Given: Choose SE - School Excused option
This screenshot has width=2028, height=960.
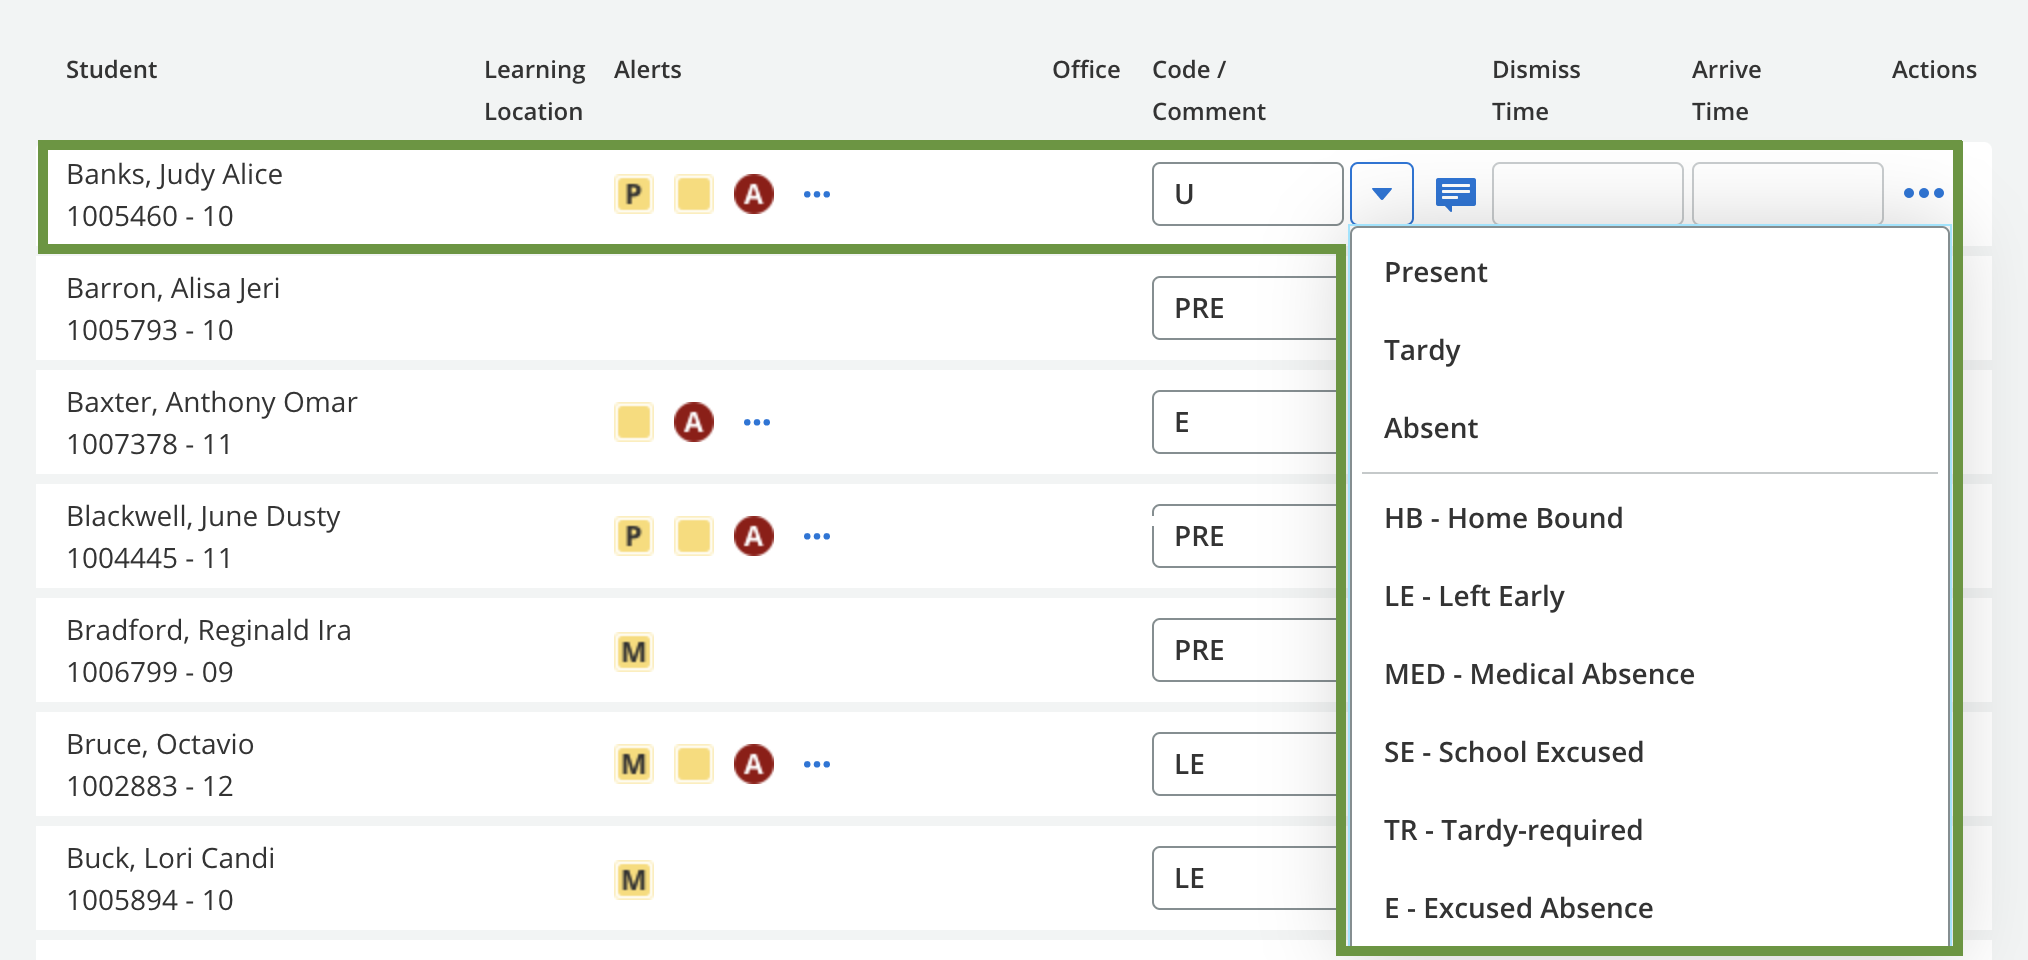Looking at the screenshot, I should [x=1515, y=751].
